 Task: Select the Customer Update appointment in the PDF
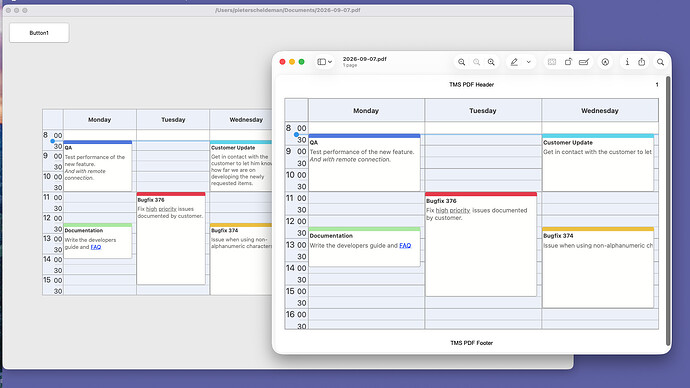click(x=598, y=163)
